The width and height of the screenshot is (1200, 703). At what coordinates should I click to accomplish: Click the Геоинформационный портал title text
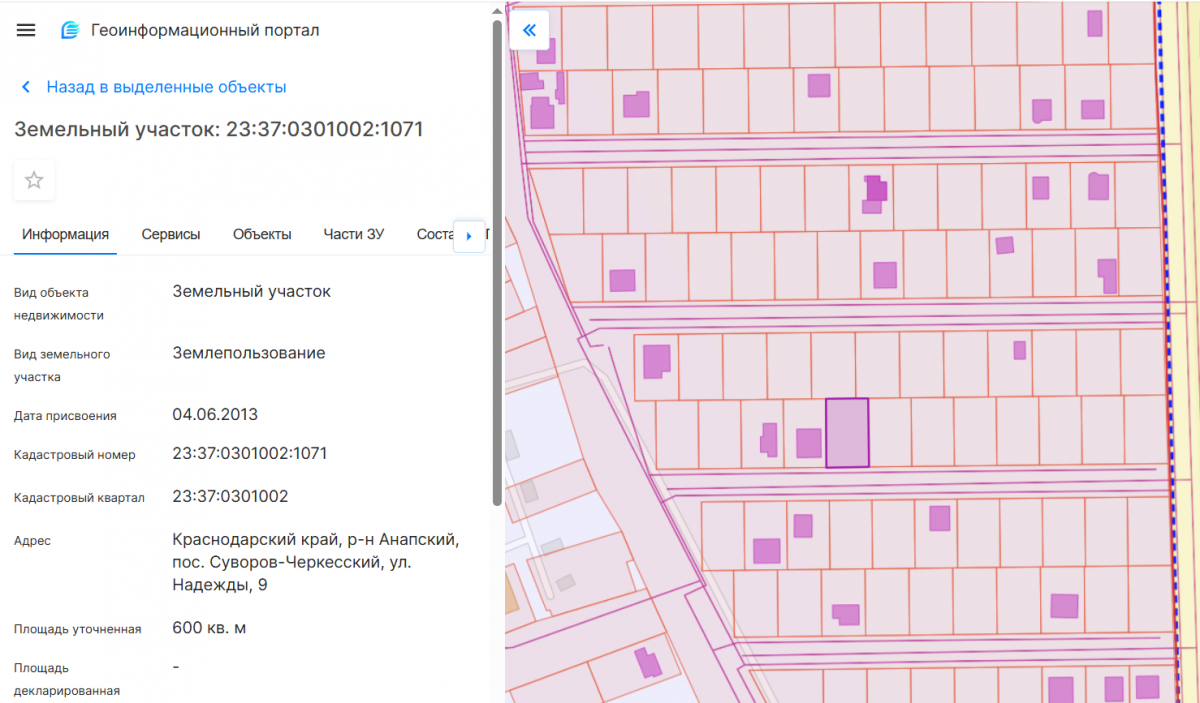[205, 30]
